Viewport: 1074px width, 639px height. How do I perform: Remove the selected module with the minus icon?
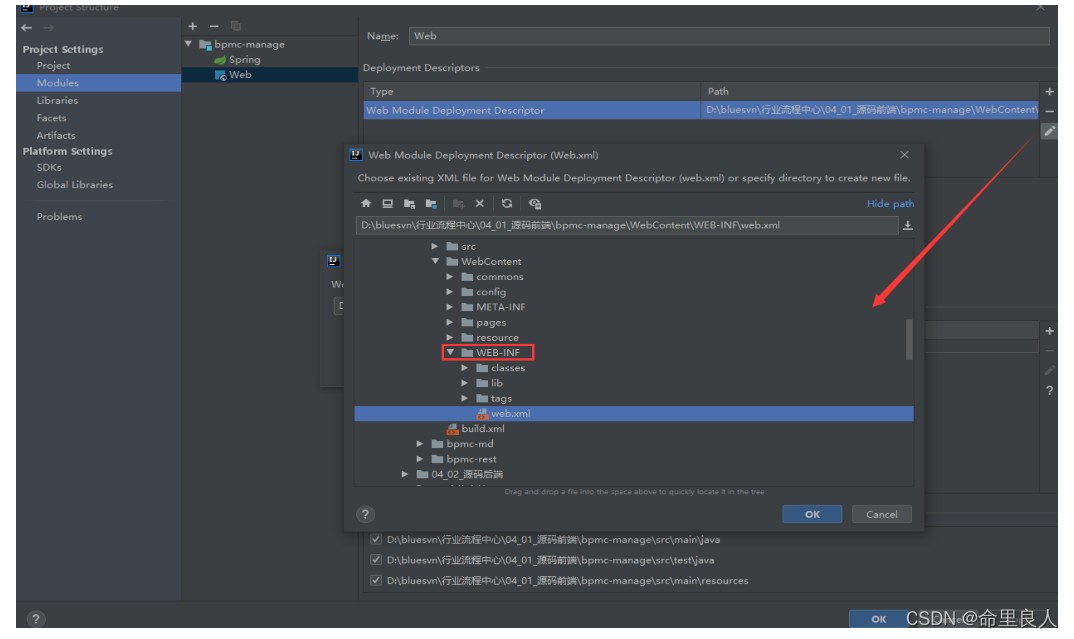214,26
